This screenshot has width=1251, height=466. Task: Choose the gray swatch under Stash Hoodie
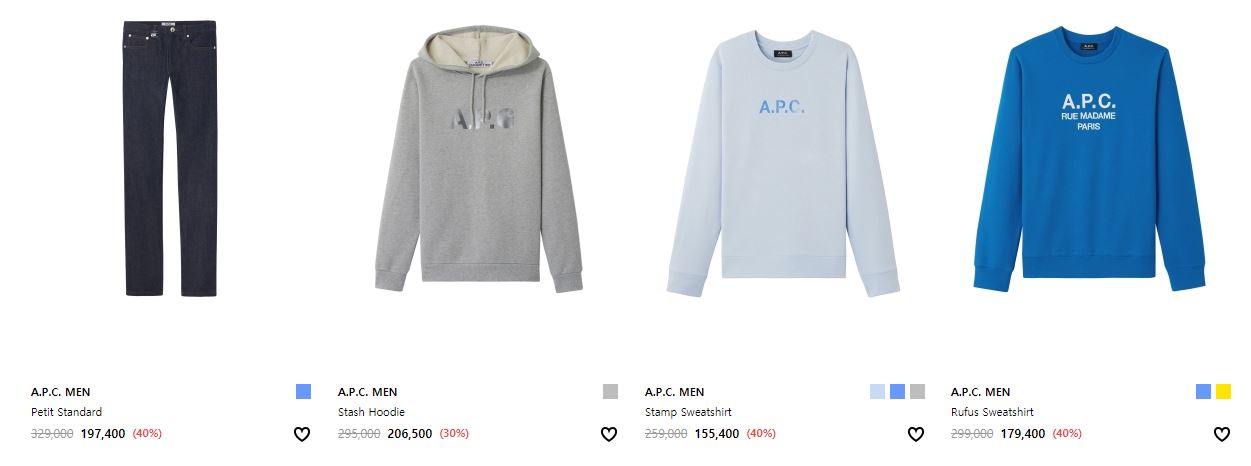611,392
